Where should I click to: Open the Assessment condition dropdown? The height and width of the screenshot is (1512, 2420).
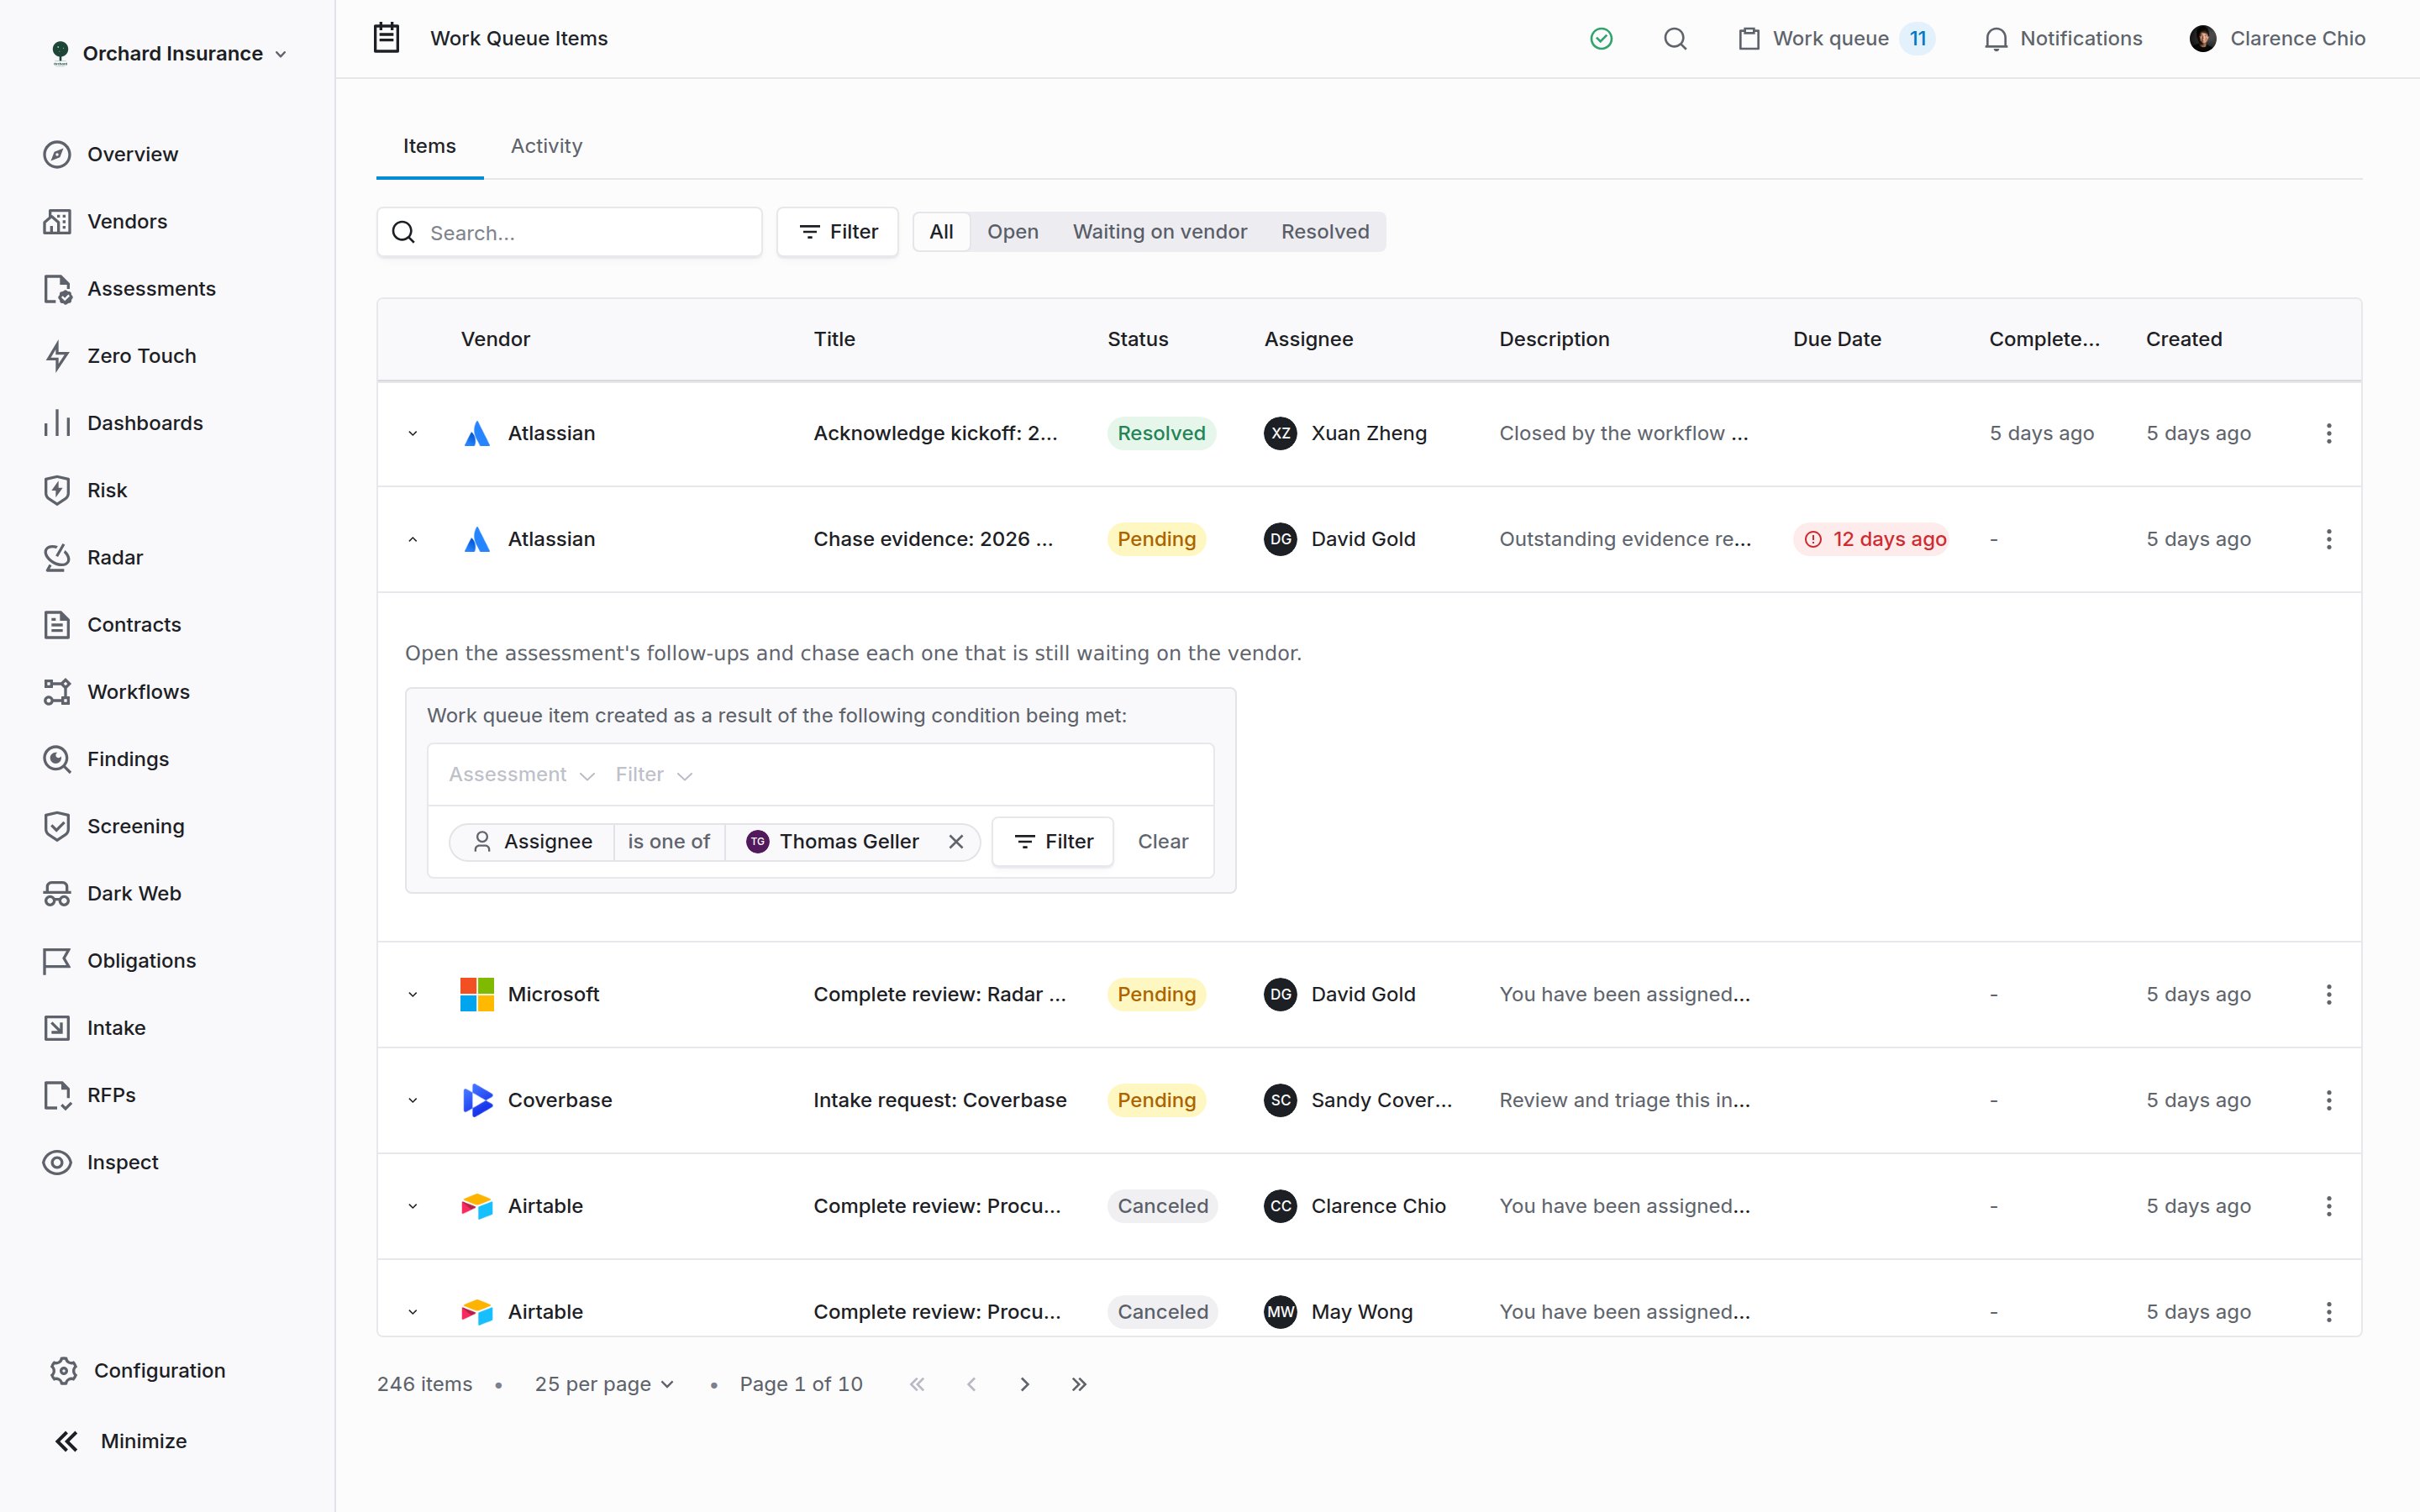pyautogui.click(x=521, y=775)
